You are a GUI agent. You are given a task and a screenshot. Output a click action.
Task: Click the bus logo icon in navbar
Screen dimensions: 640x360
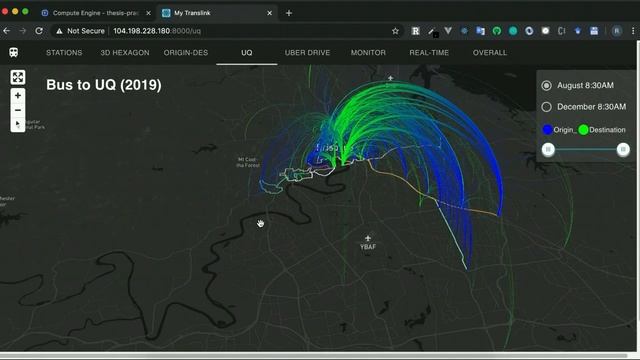tap(13, 52)
